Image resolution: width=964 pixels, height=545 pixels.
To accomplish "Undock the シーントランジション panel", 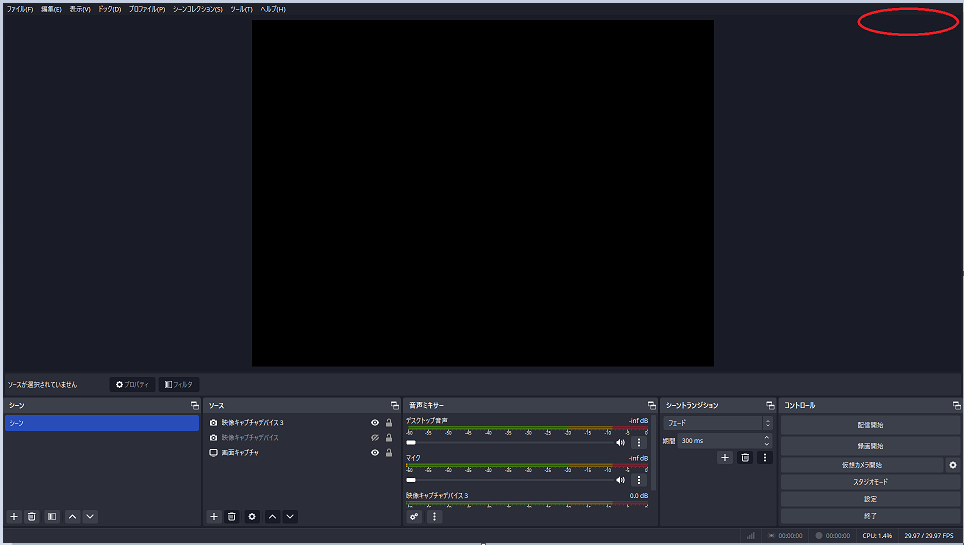I will tap(770, 405).
